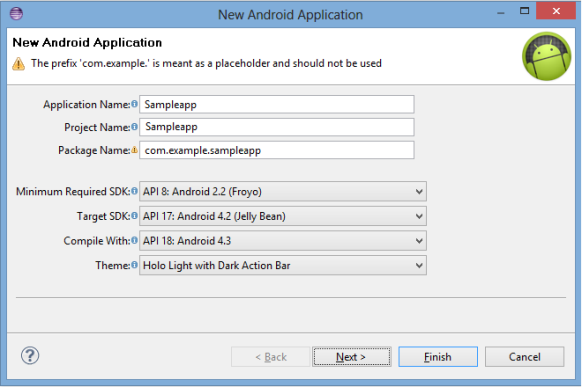
Task: Click the Finish button
Action: click(438, 357)
